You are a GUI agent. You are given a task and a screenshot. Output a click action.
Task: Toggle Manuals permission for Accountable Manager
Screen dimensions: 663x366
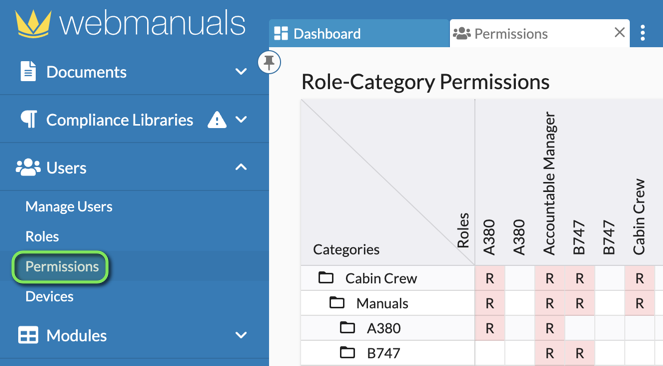click(x=550, y=303)
